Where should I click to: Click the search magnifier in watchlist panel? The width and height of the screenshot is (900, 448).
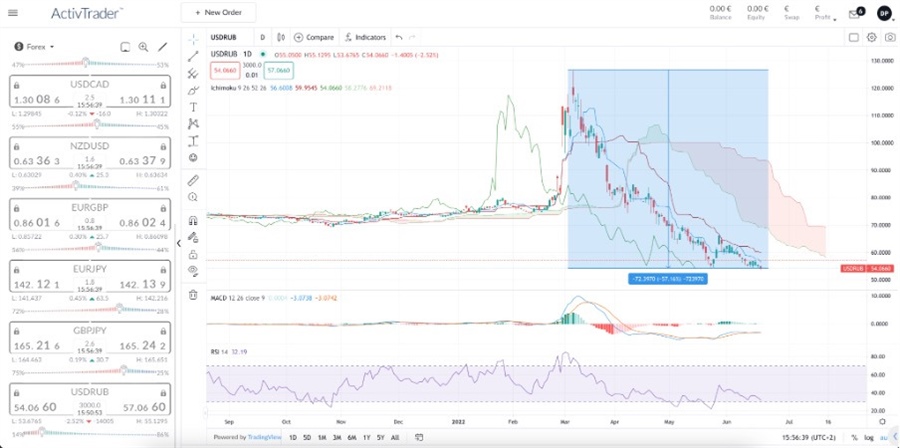click(143, 47)
